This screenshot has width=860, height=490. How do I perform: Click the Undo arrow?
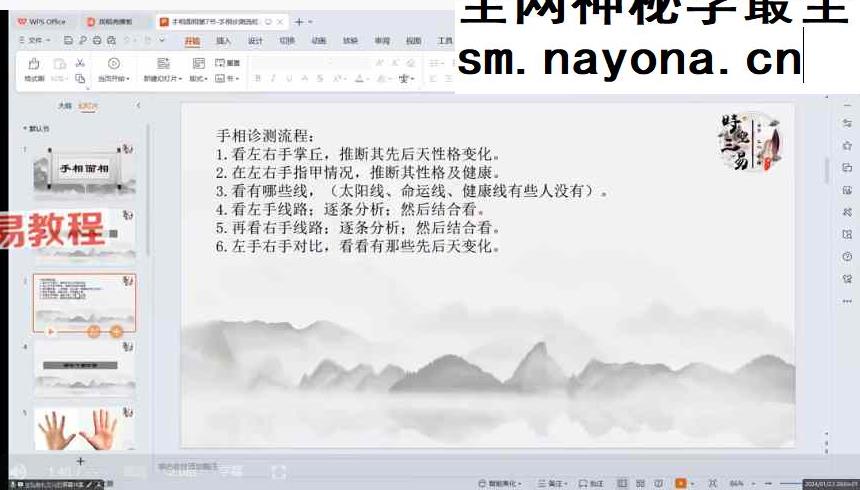128,40
